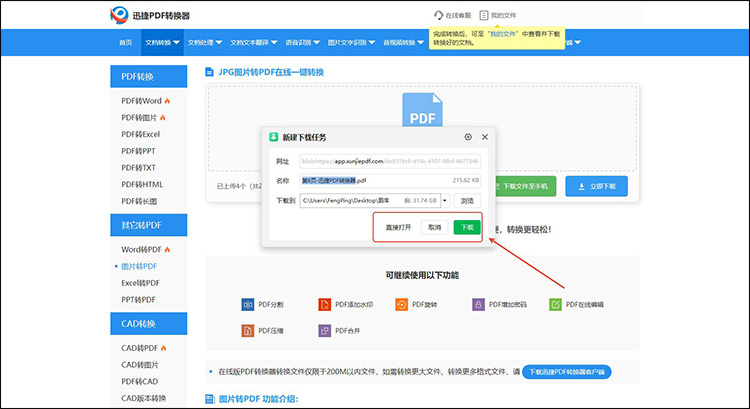750x409 pixels.
Task: Click the green 下载 button
Action: [x=466, y=227]
